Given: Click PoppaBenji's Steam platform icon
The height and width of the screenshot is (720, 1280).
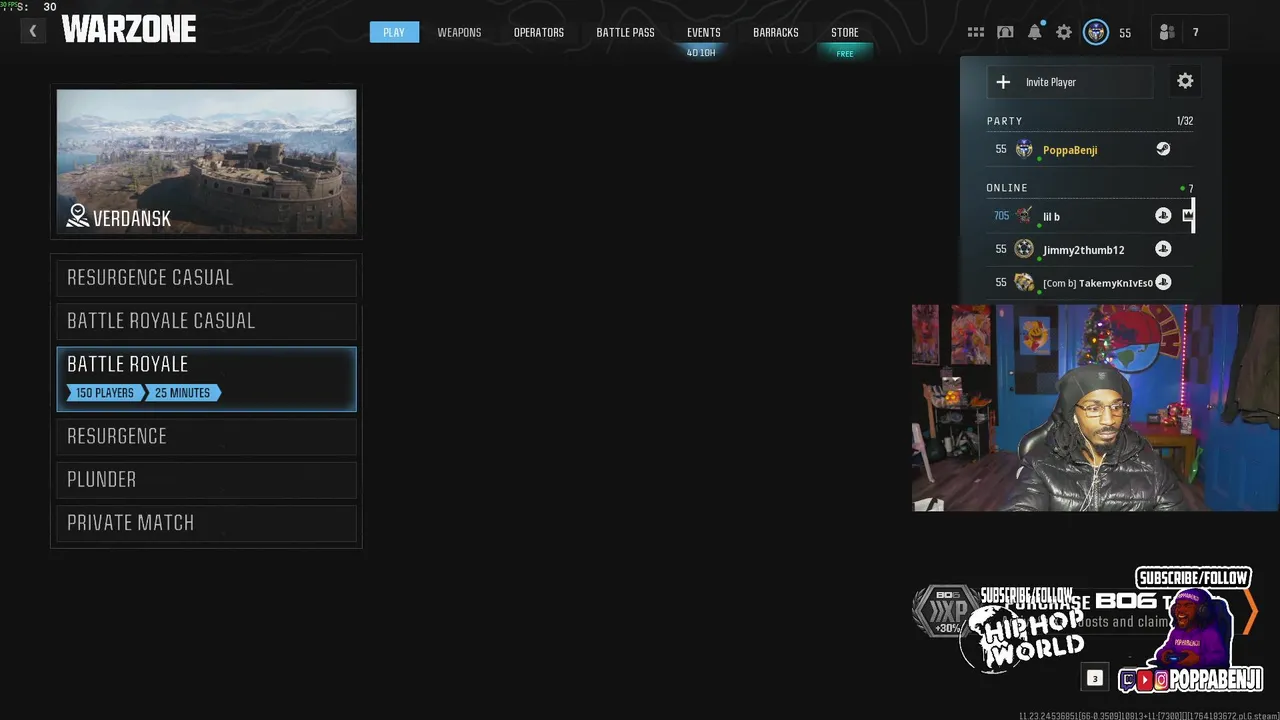Looking at the screenshot, I should (1163, 149).
